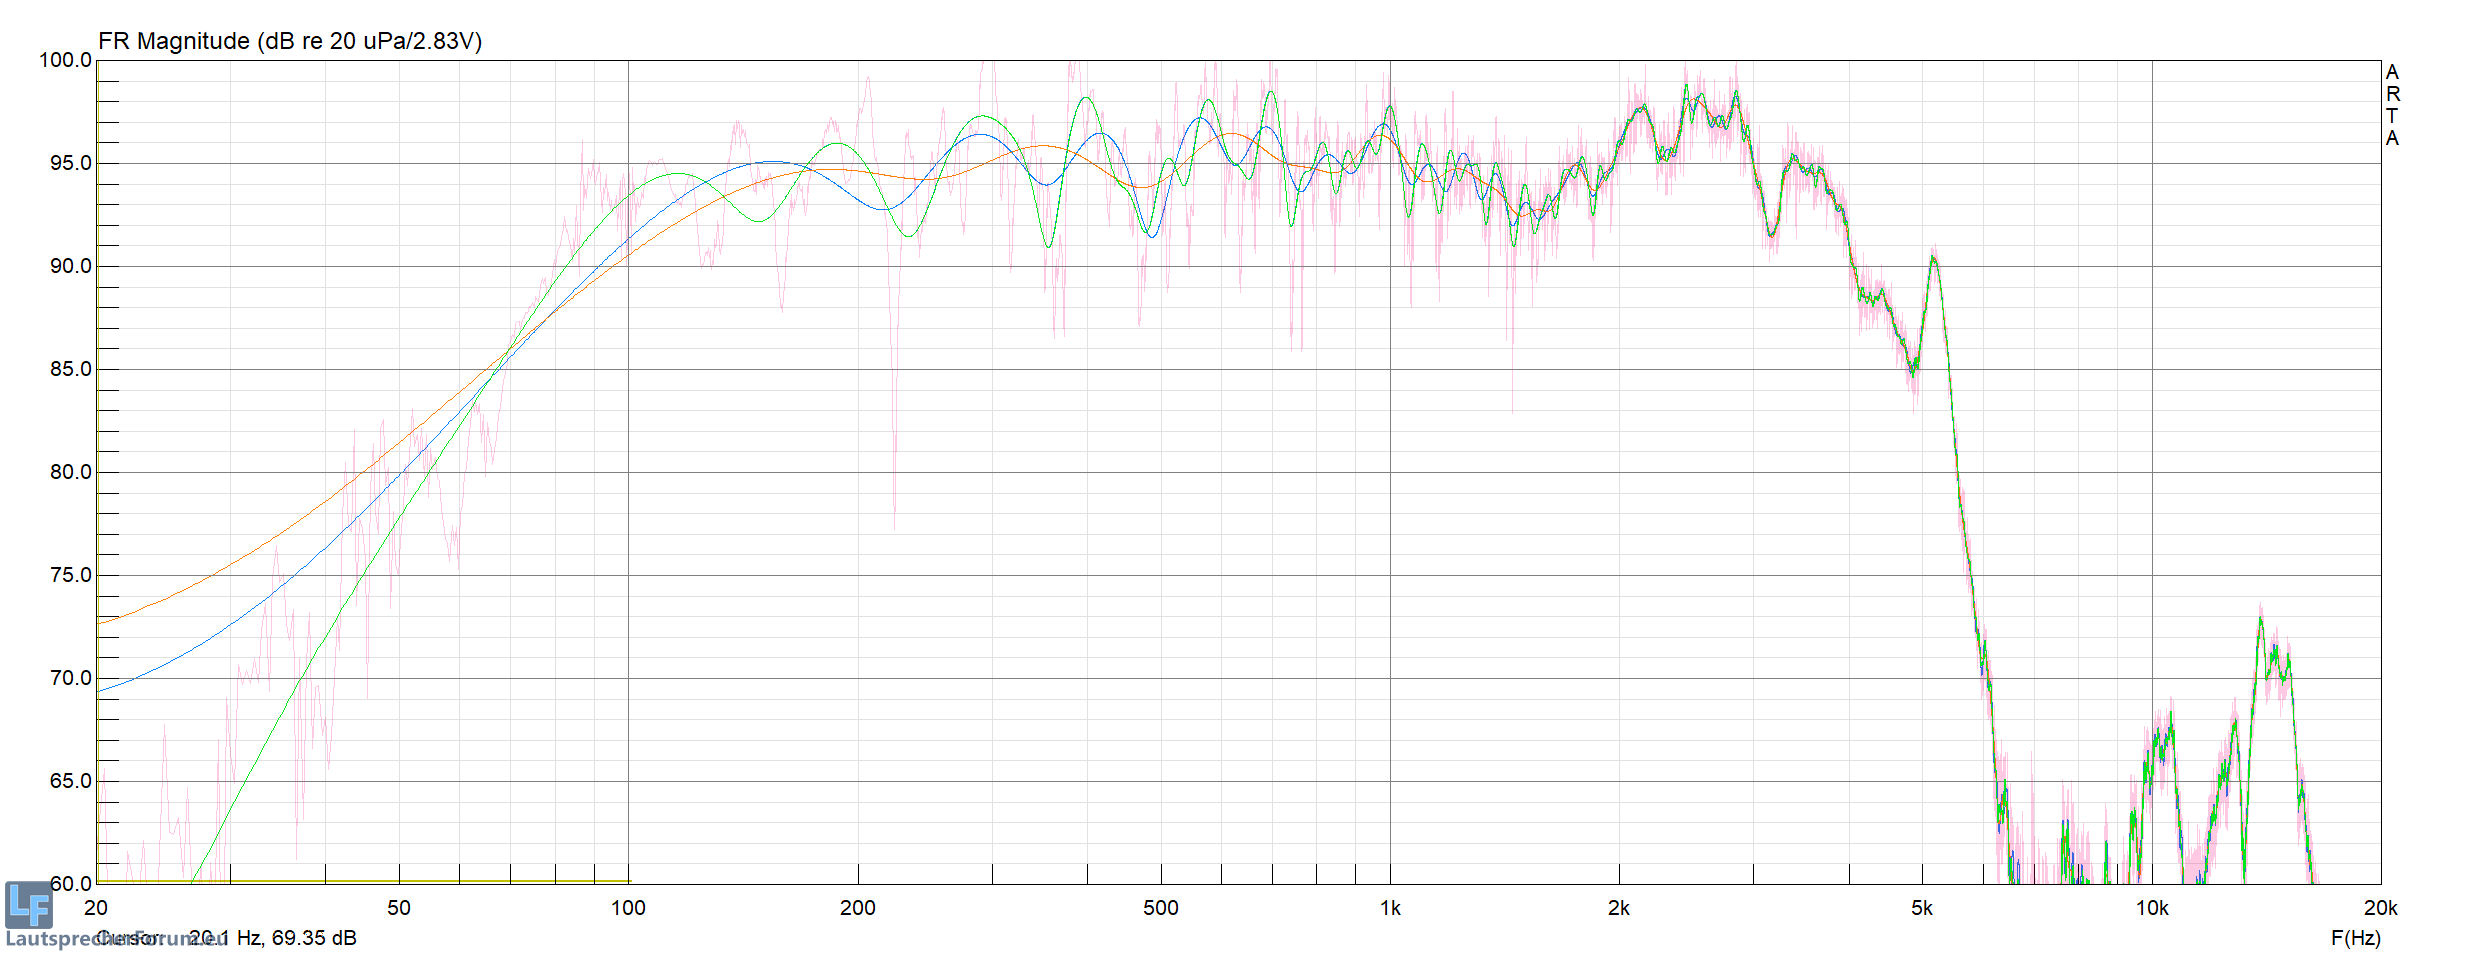This screenshot has height=956, width=2477.
Task: Click the 60.0 dB y-axis label
Action: click(x=70, y=883)
